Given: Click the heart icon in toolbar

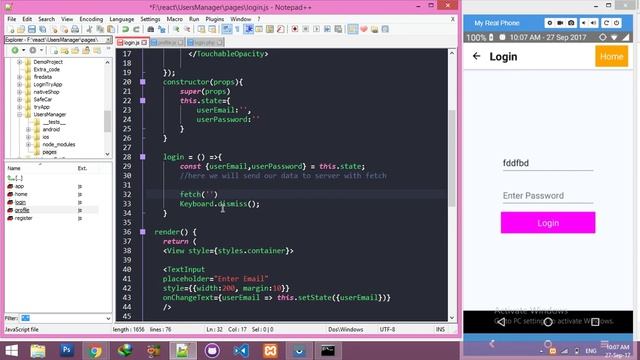Looking at the screenshot, I should pos(364,29).
